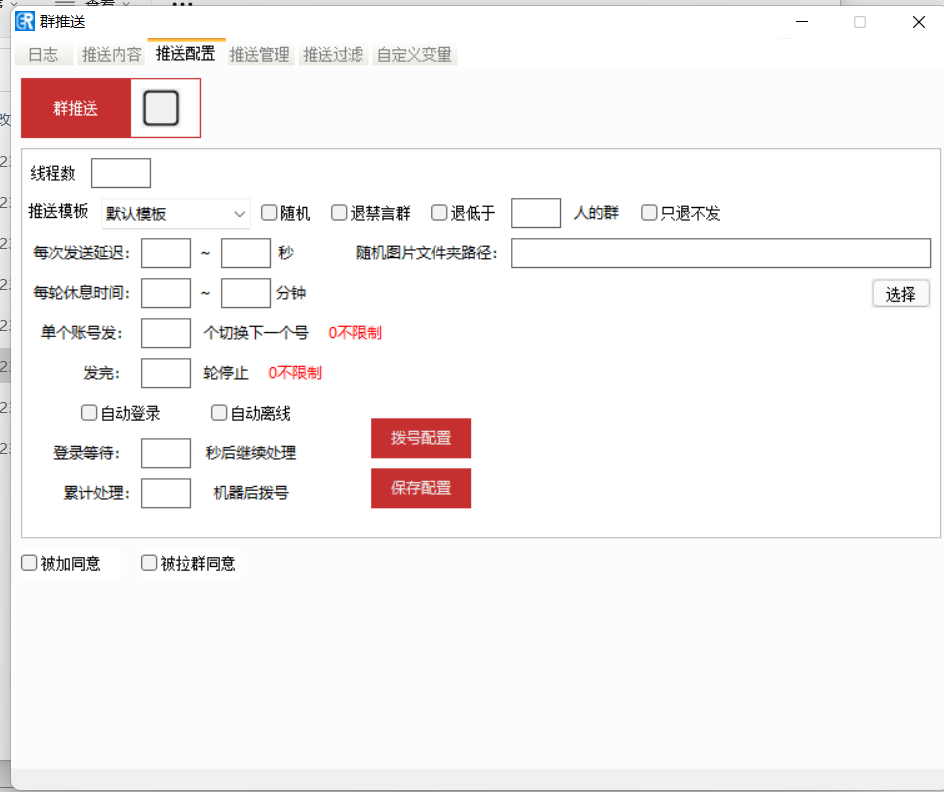Open the 推送内容 tab
The width and height of the screenshot is (944, 792).
pos(111,55)
